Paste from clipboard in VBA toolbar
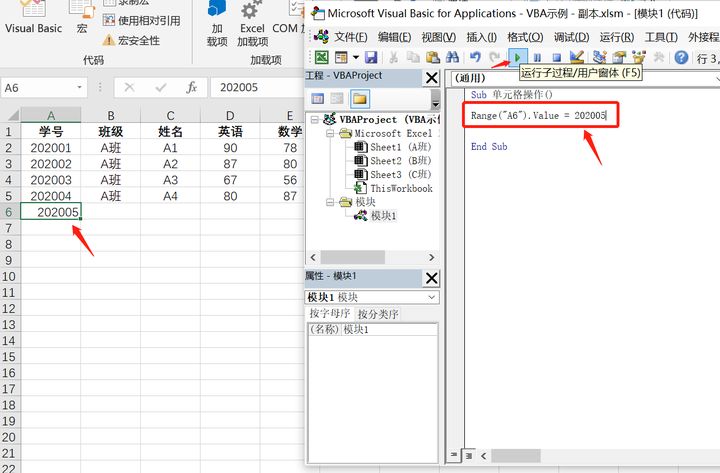The image size is (720, 473). point(433,57)
